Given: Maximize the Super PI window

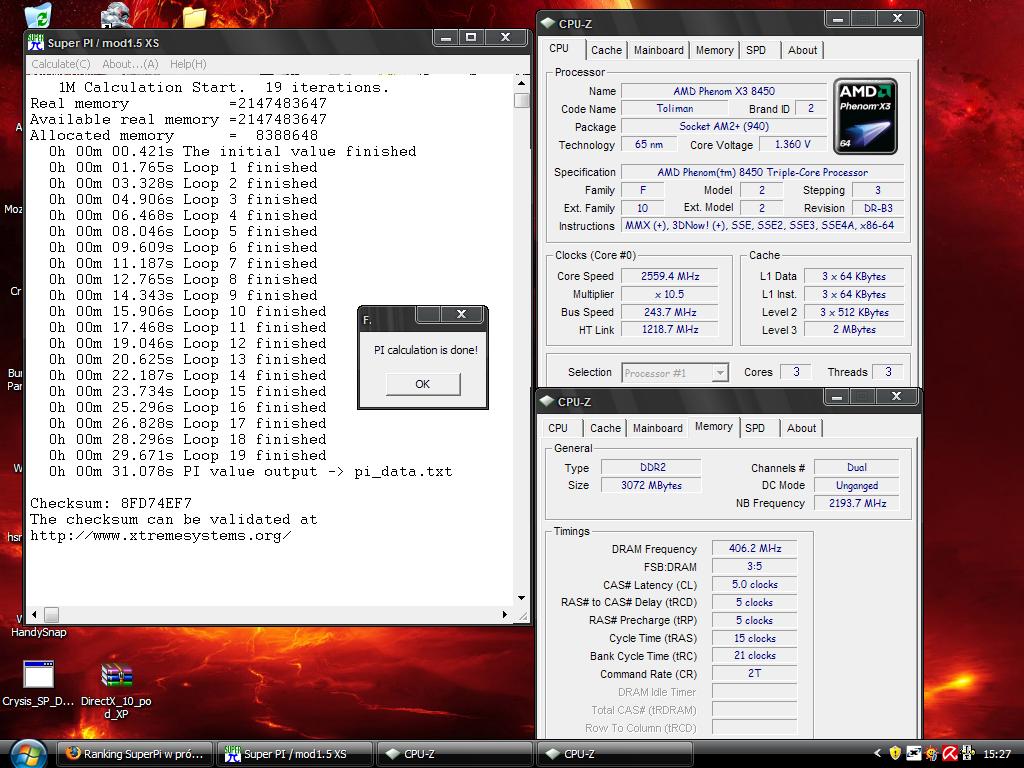Looking at the screenshot, I should (472, 37).
